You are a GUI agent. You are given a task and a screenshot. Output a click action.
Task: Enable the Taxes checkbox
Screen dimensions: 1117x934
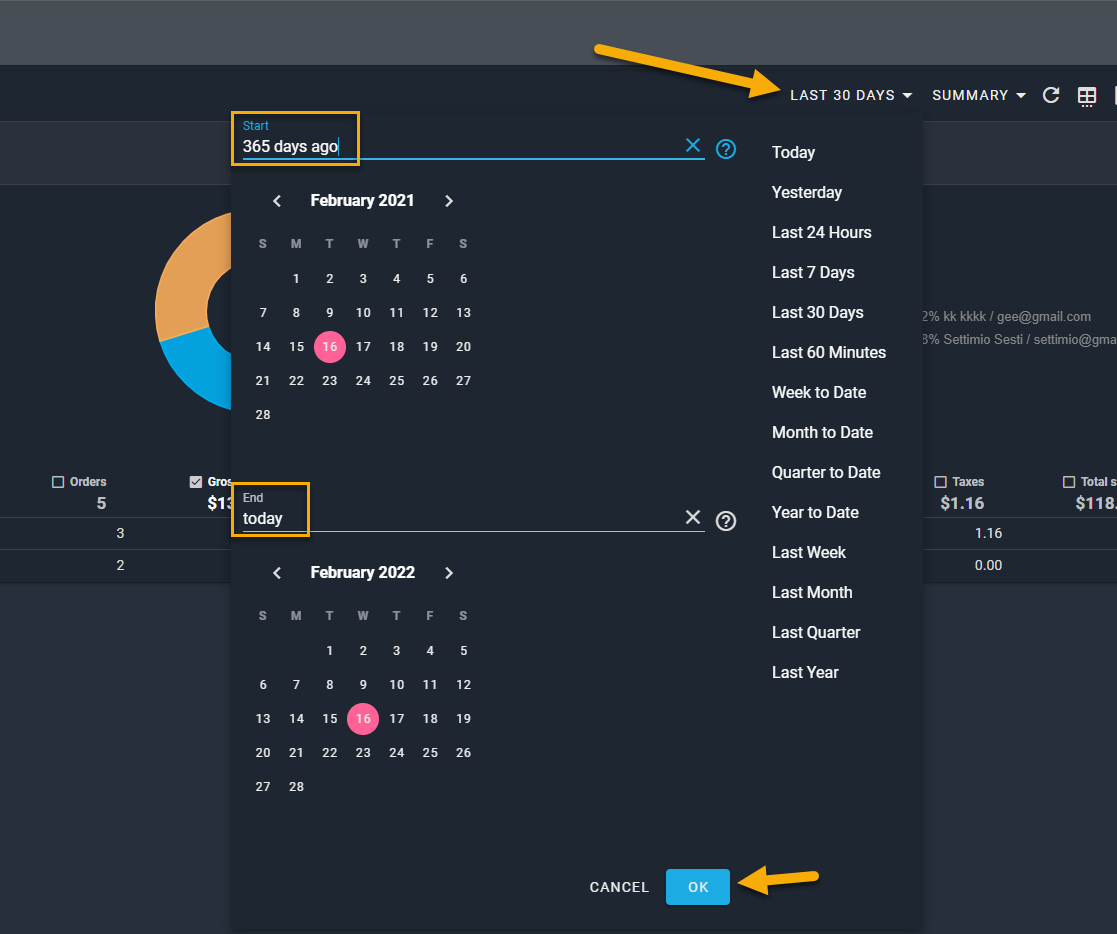tap(940, 482)
